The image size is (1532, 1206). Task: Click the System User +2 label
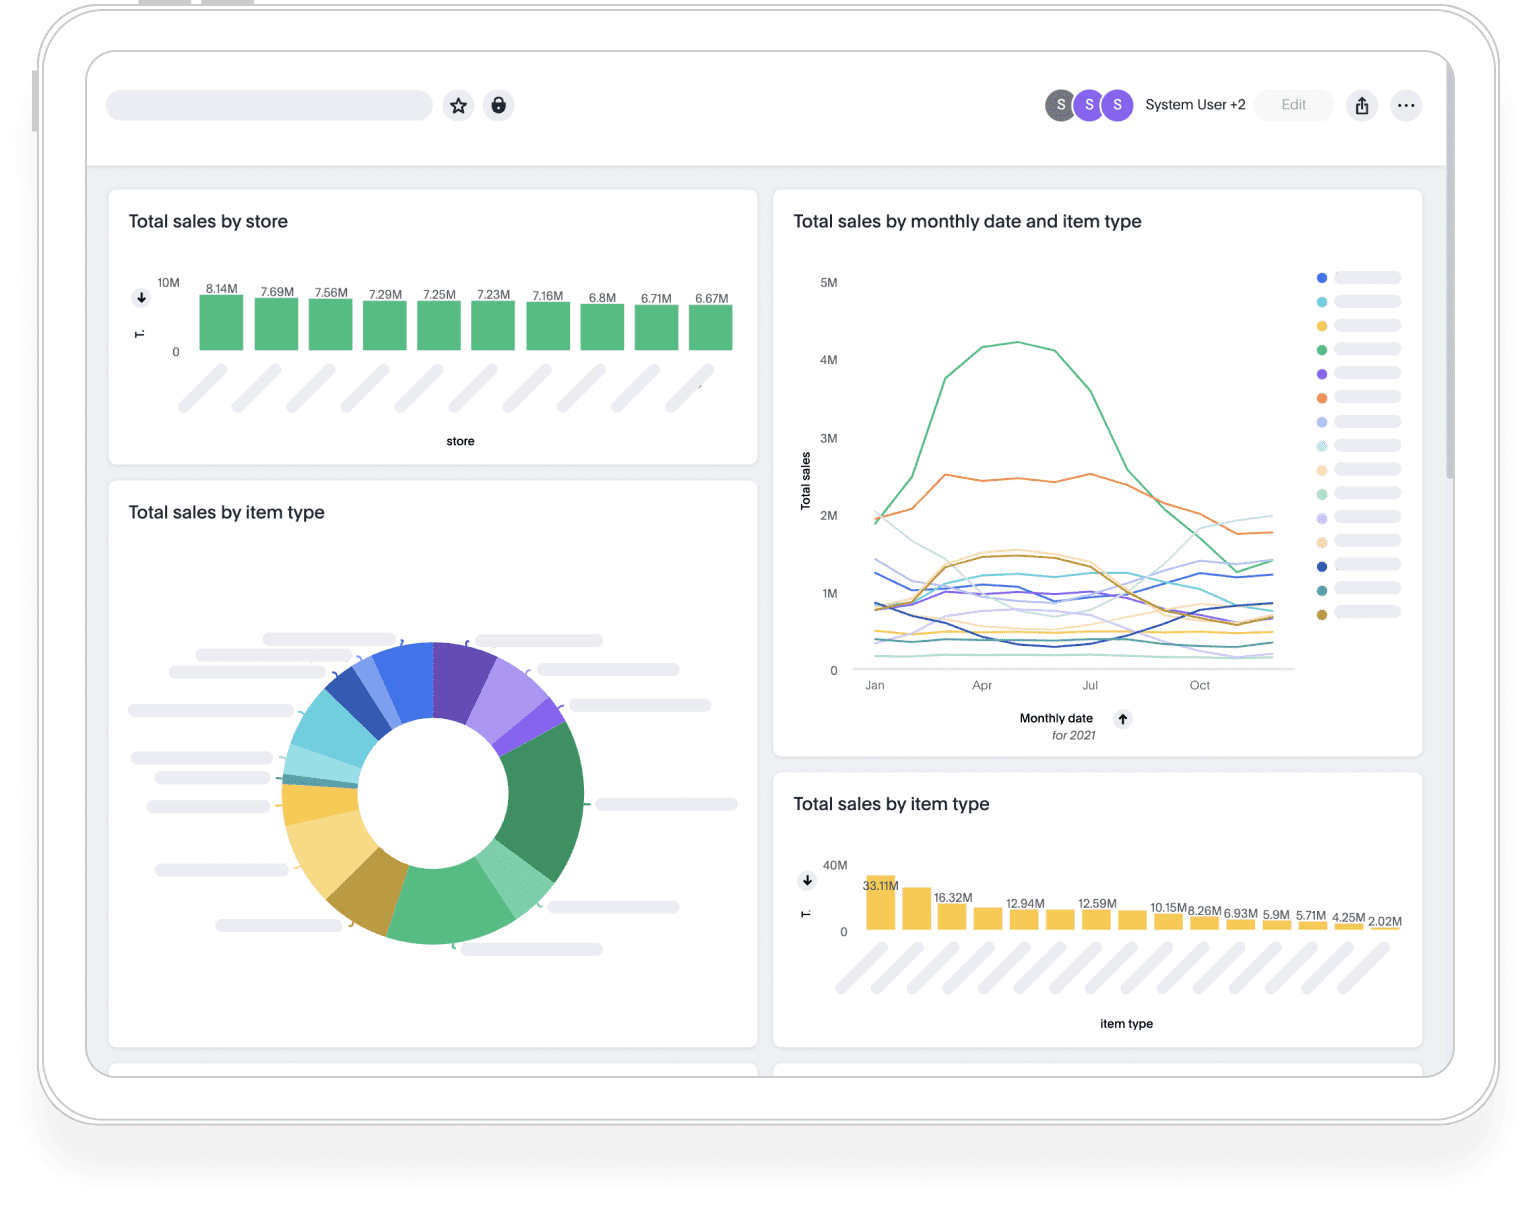[x=1195, y=105]
